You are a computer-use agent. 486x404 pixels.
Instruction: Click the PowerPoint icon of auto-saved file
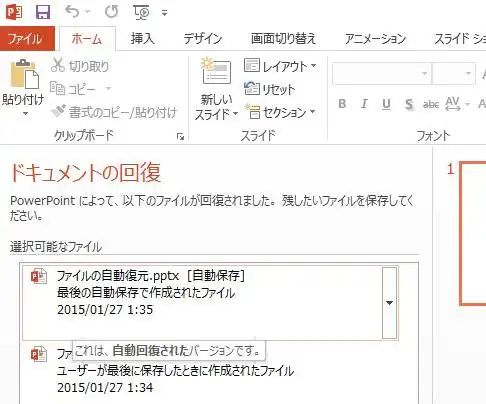39,276
